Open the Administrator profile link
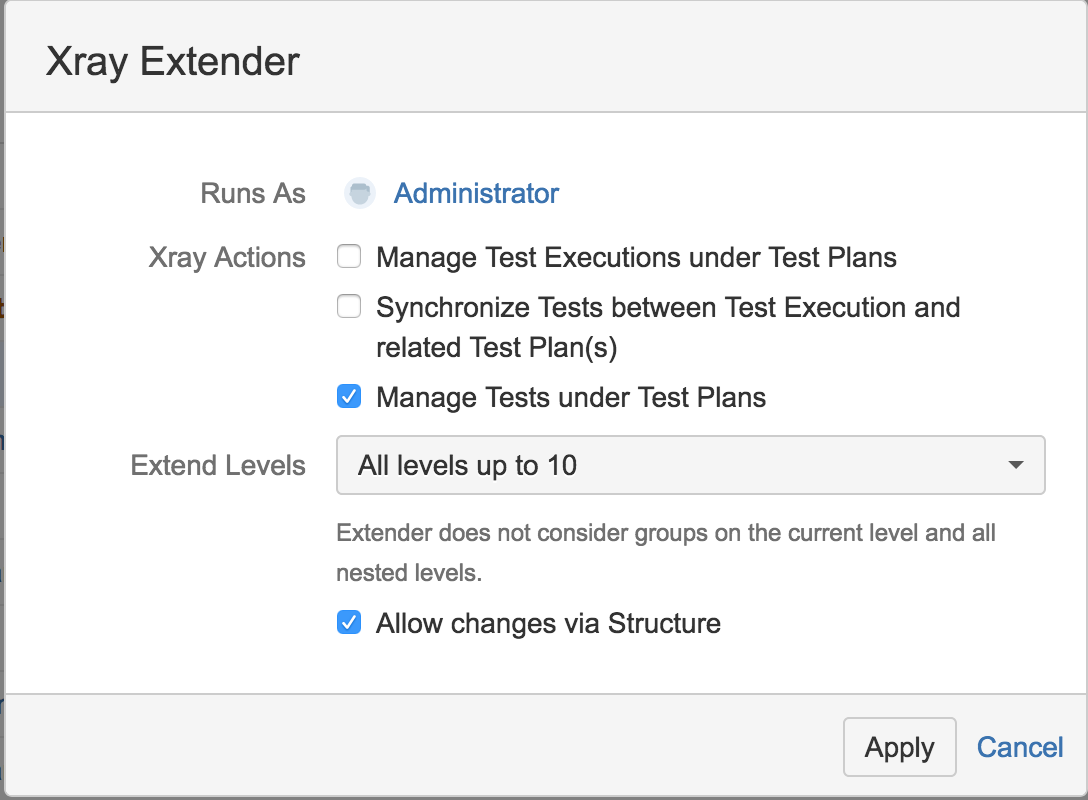The width and height of the screenshot is (1088, 800). pyautogui.click(x=476, y=194)
